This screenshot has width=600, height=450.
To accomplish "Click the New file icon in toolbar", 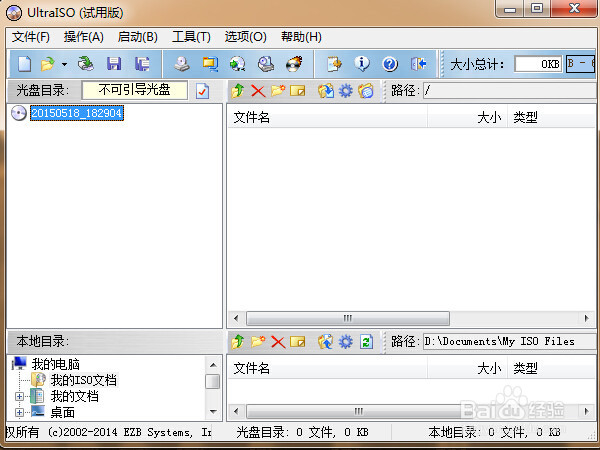I will coord(24,64).
